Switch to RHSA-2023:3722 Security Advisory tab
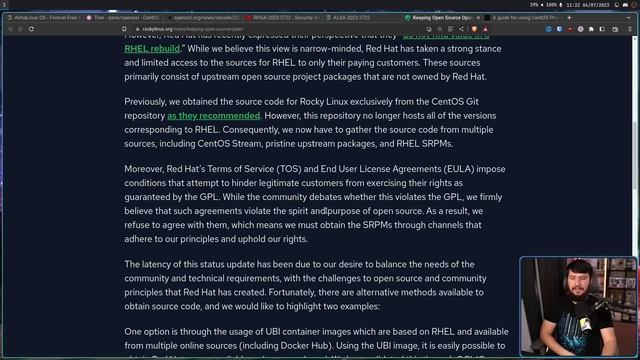This screenshot has height=360, width=640. point(283,18)
